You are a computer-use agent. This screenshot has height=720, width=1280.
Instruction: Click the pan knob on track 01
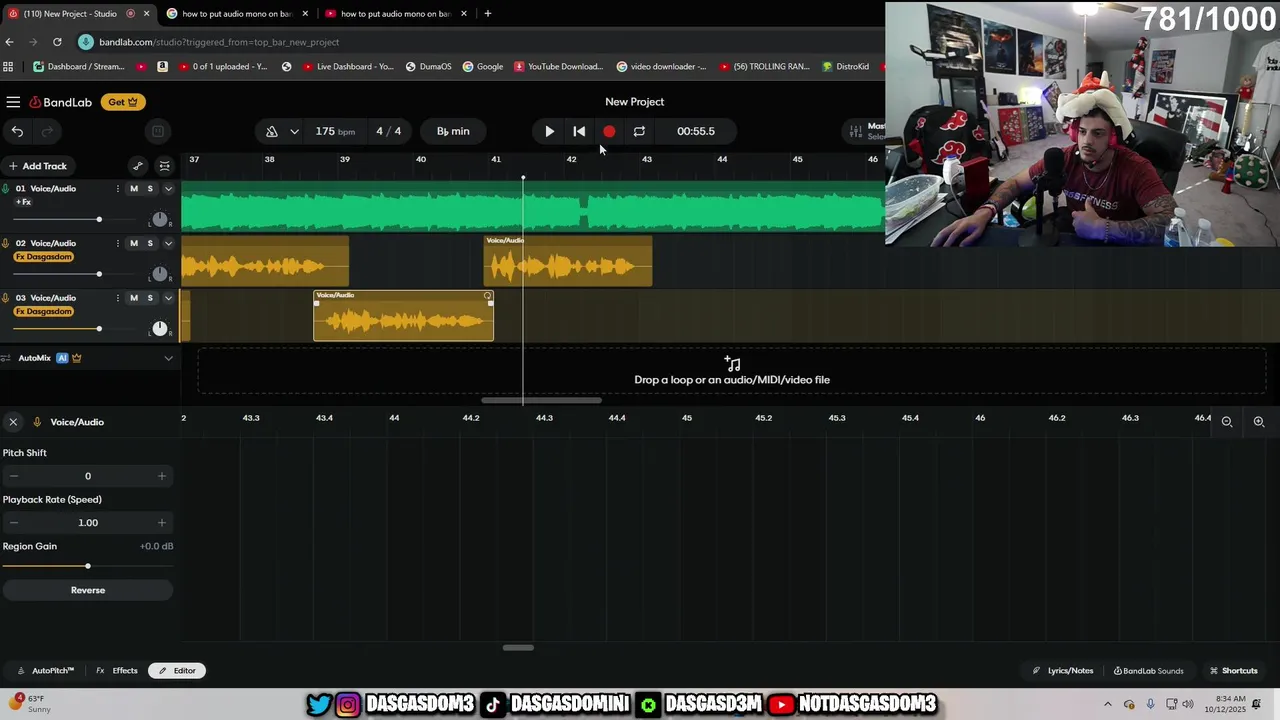(160, 219)
